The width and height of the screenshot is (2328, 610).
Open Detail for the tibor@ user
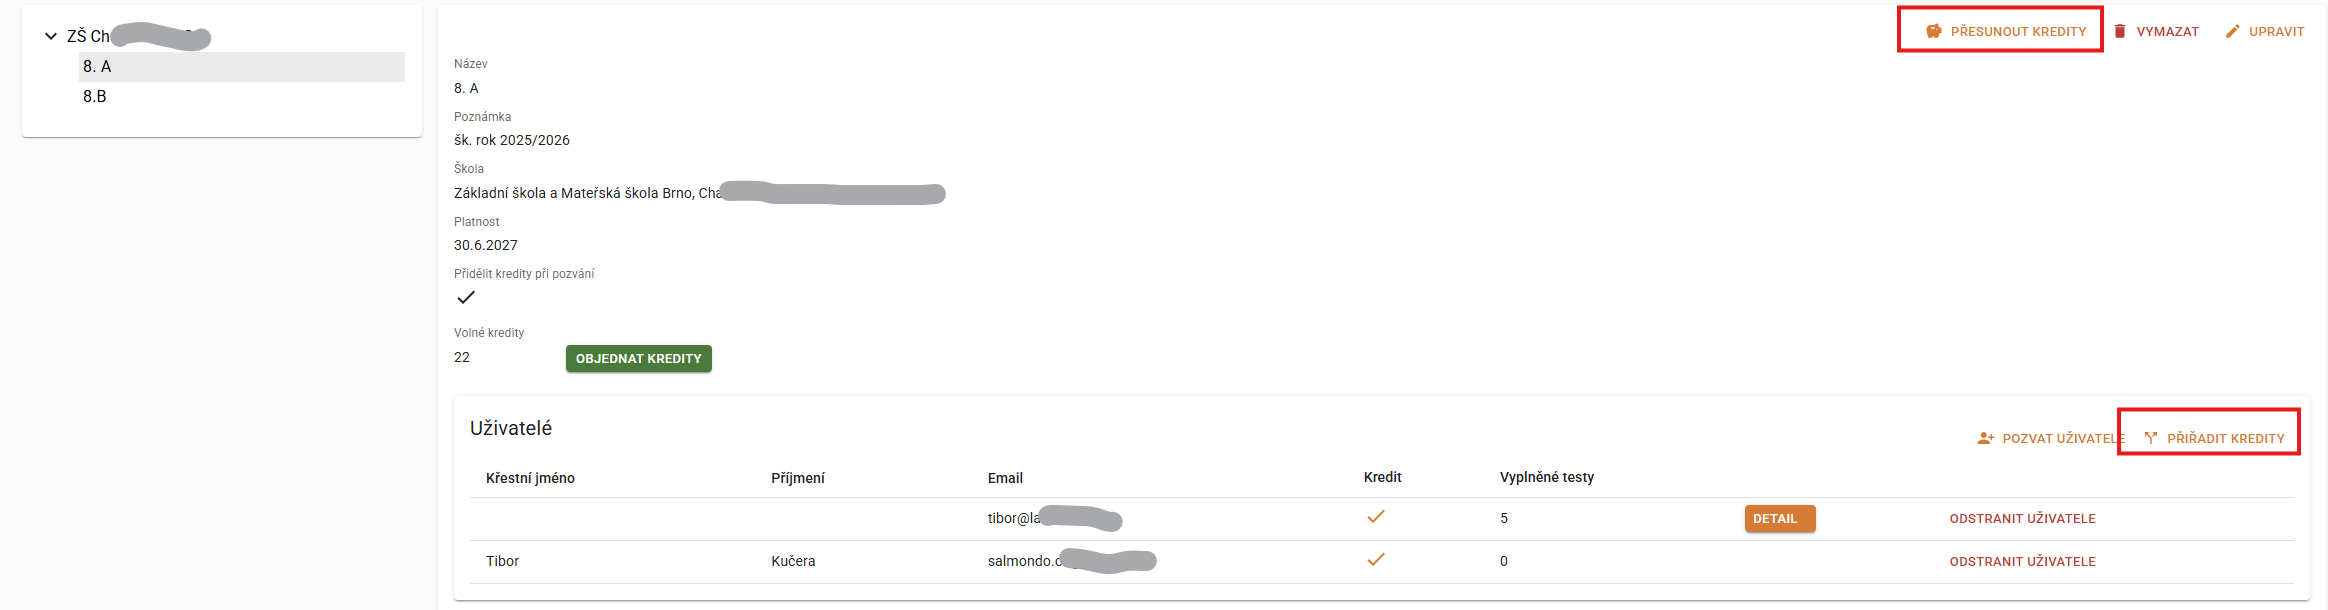point(1779,518)
